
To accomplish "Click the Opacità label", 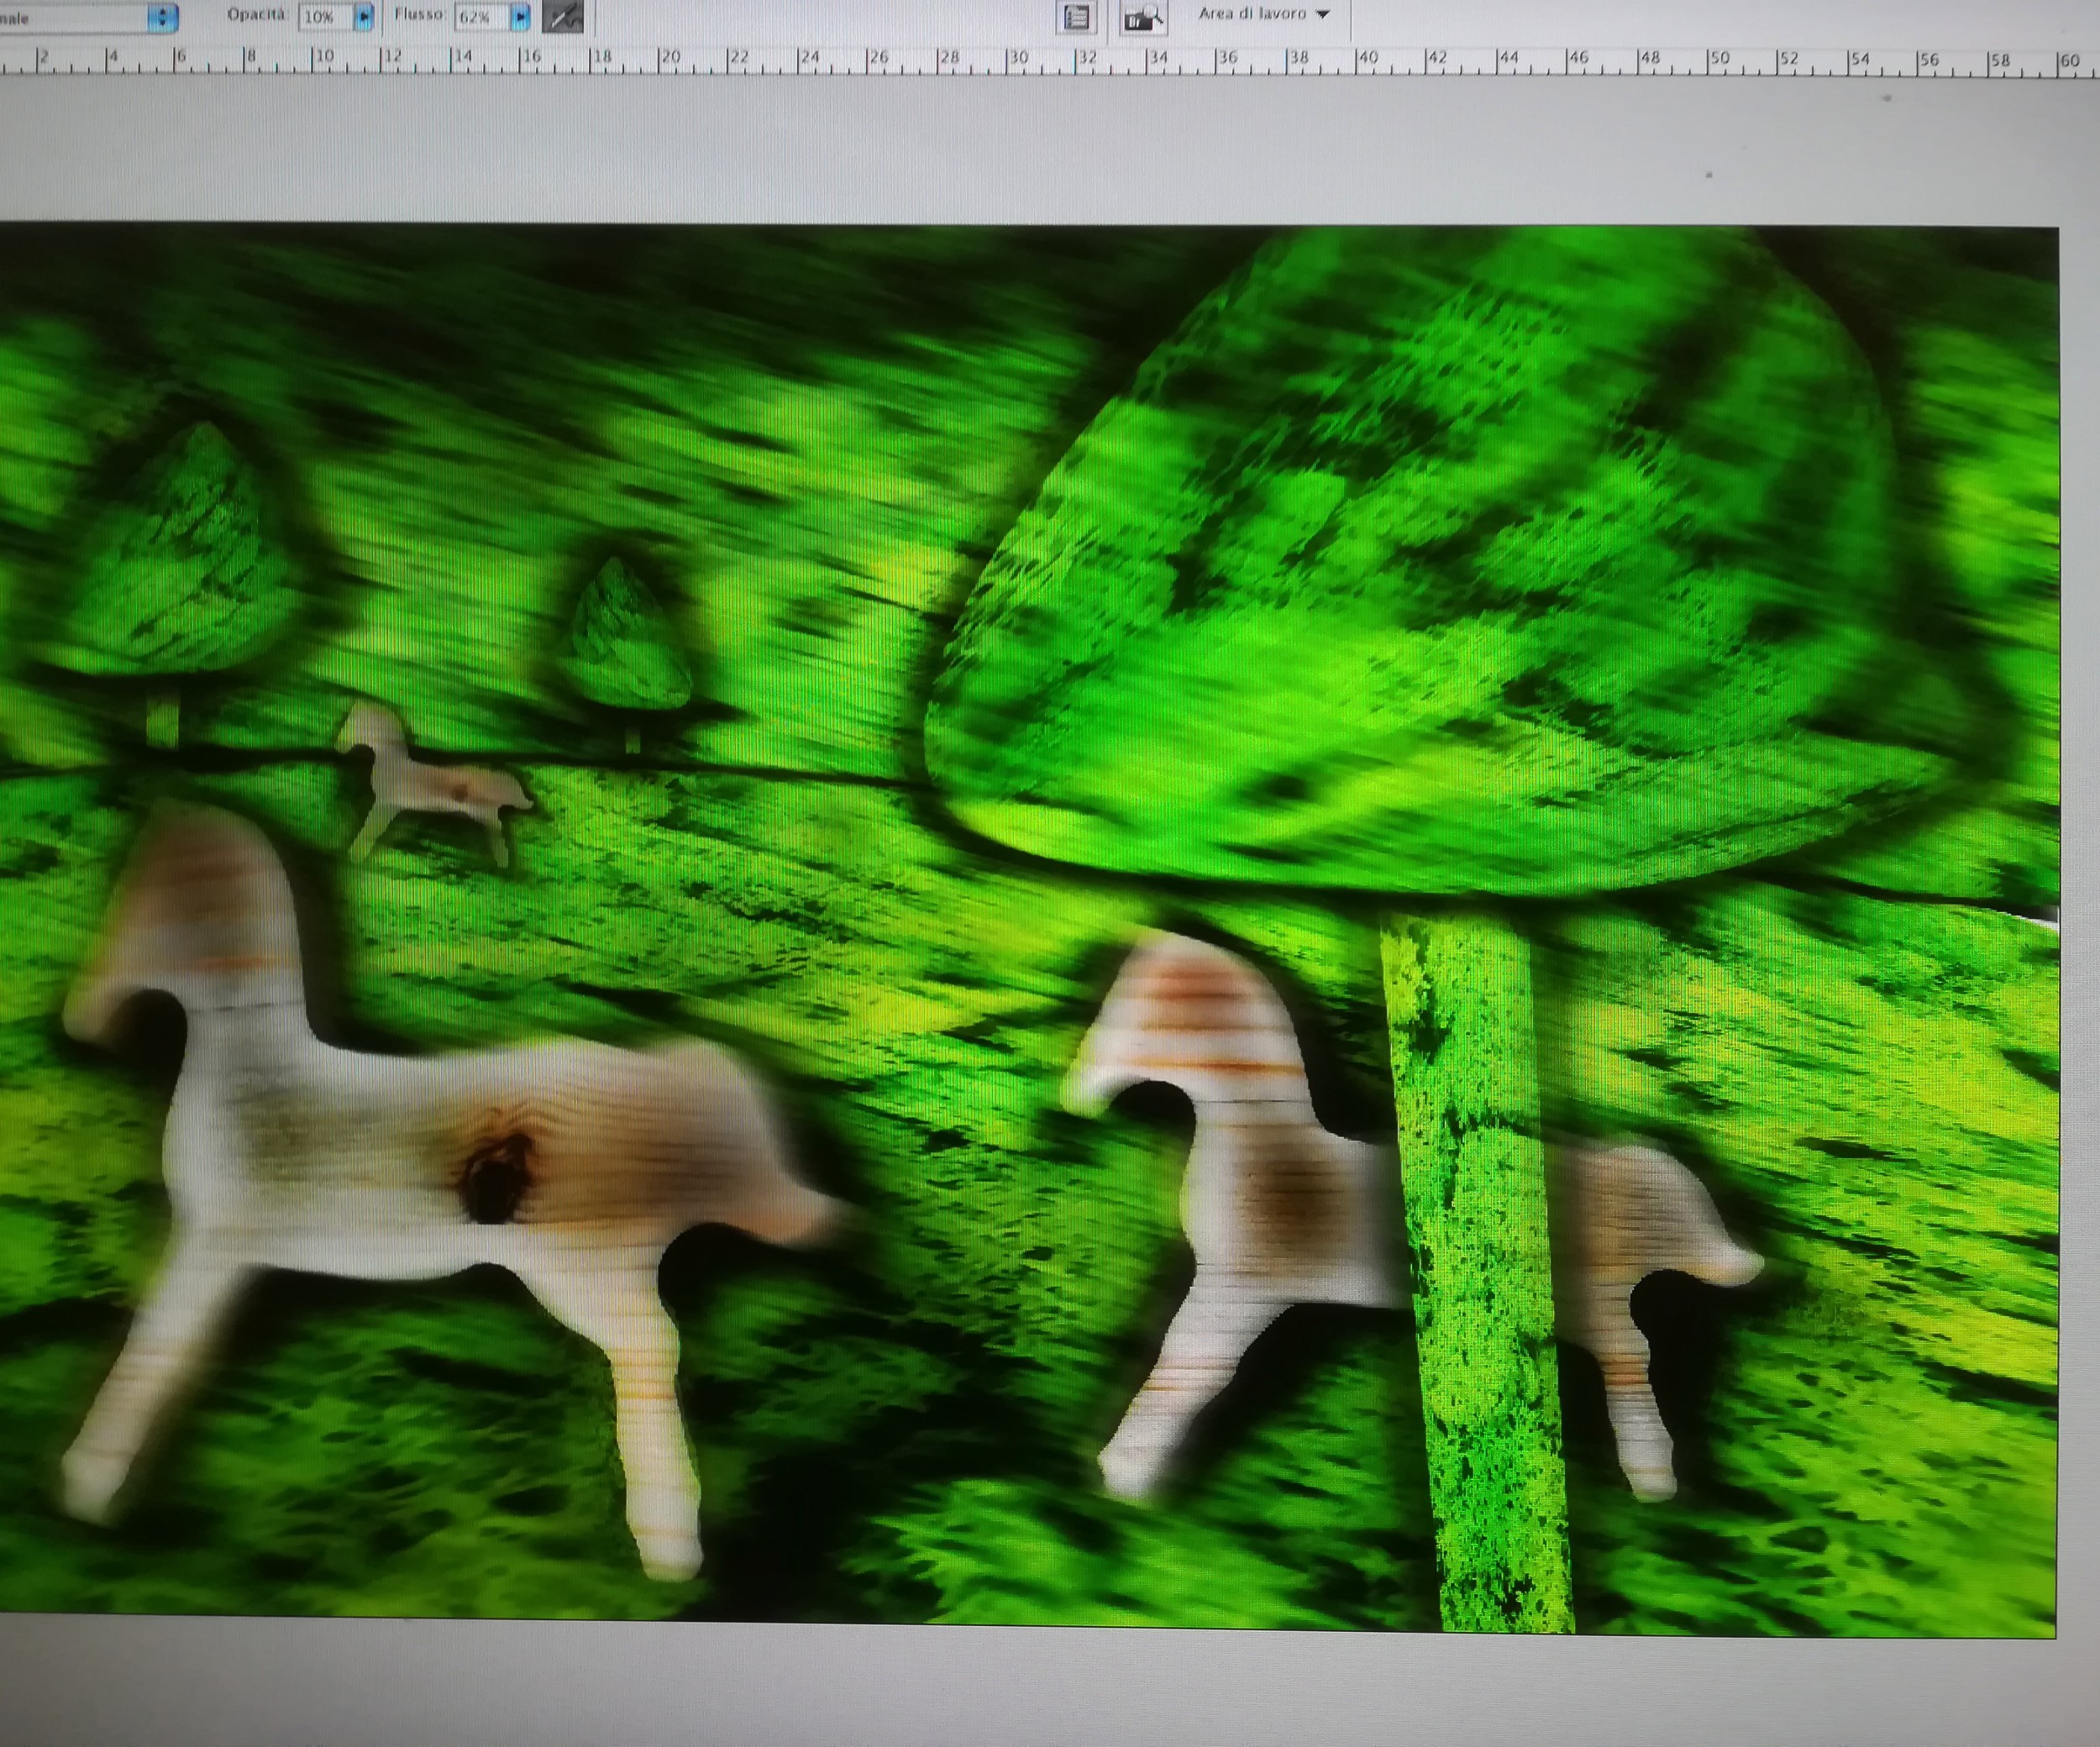I will pos(257,15).
